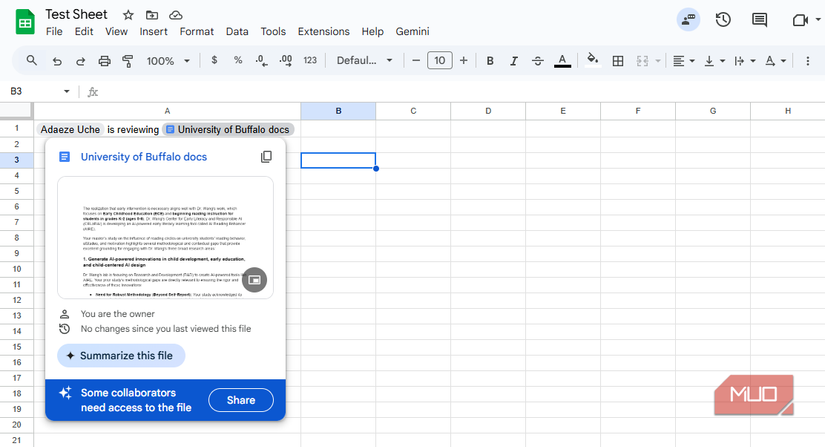
Task: Toggle strikethrough formatting
Action: tap(538, 61)
